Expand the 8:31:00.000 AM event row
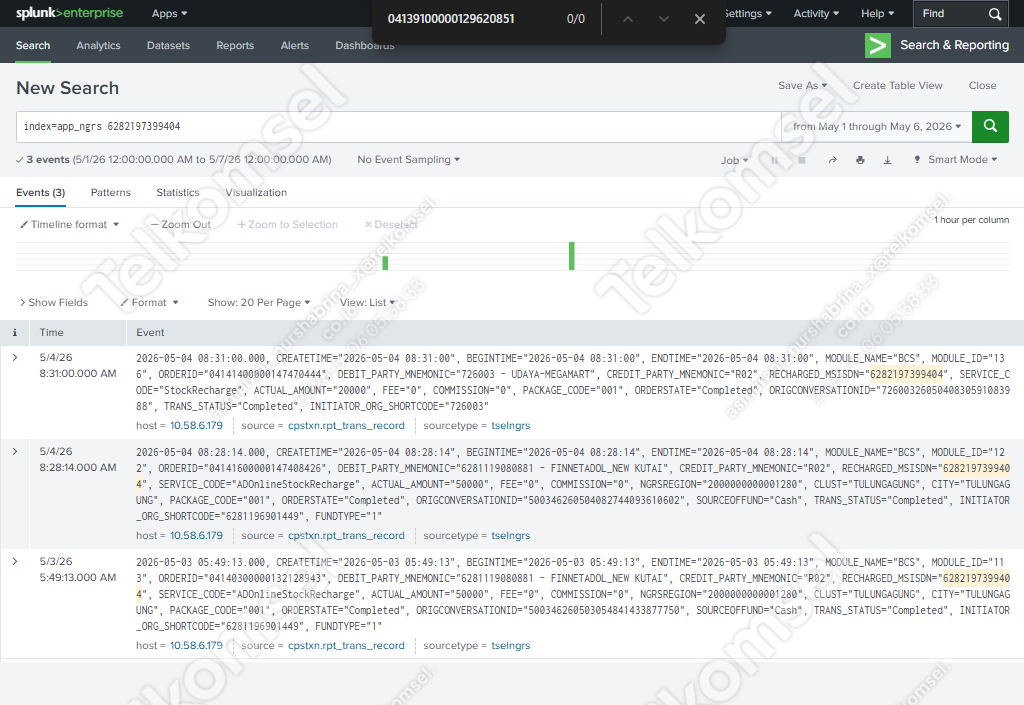1024x705 pixels. point(15,358)
